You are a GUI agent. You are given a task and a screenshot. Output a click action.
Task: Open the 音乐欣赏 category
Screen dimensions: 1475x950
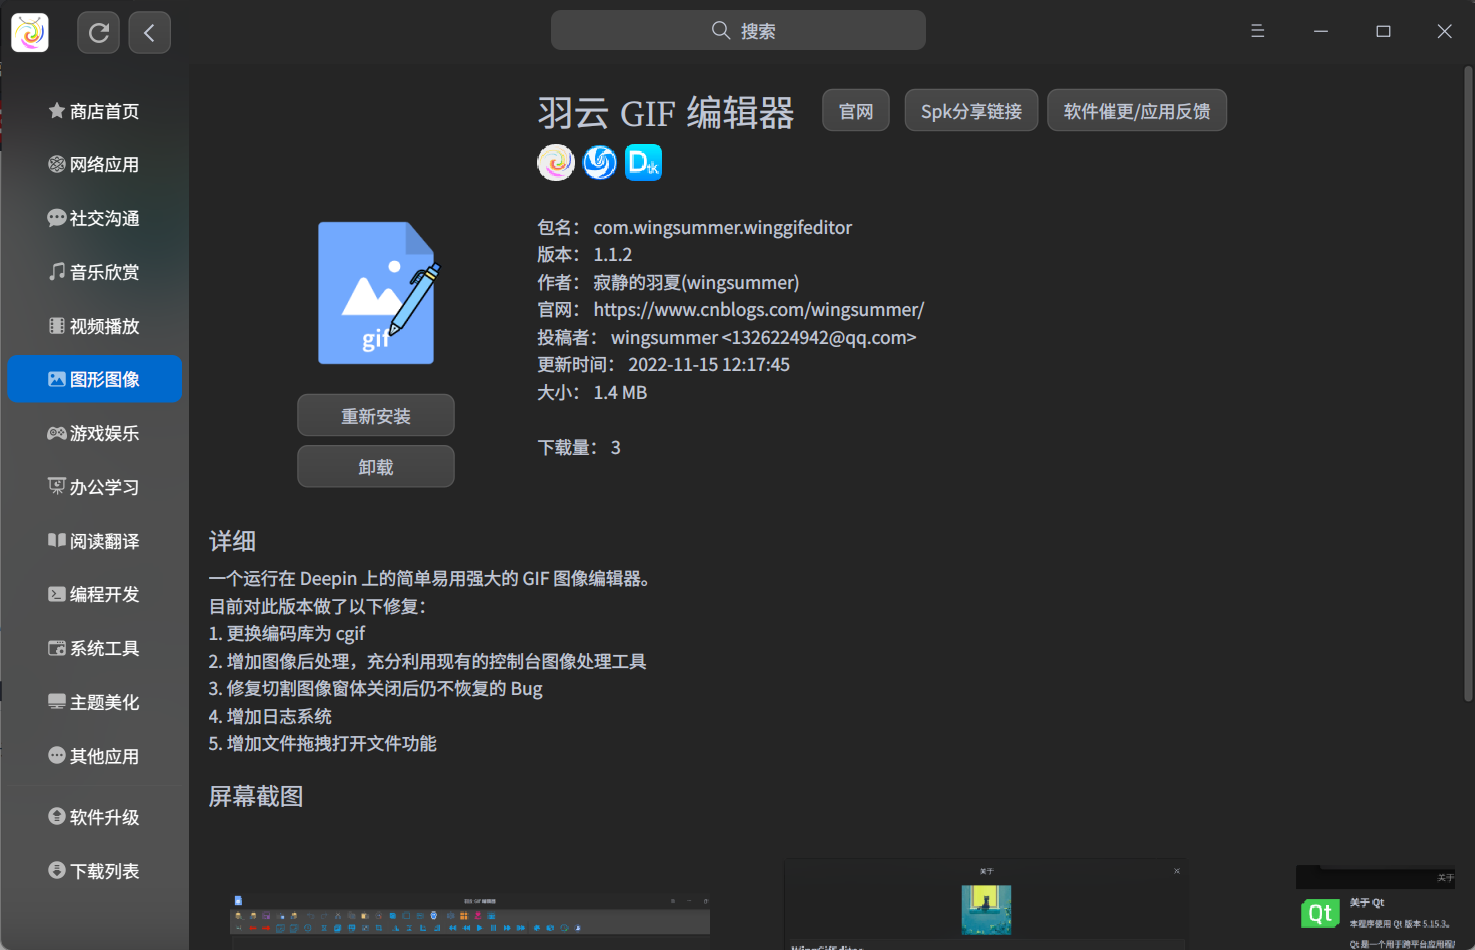(x=94, y=272)
